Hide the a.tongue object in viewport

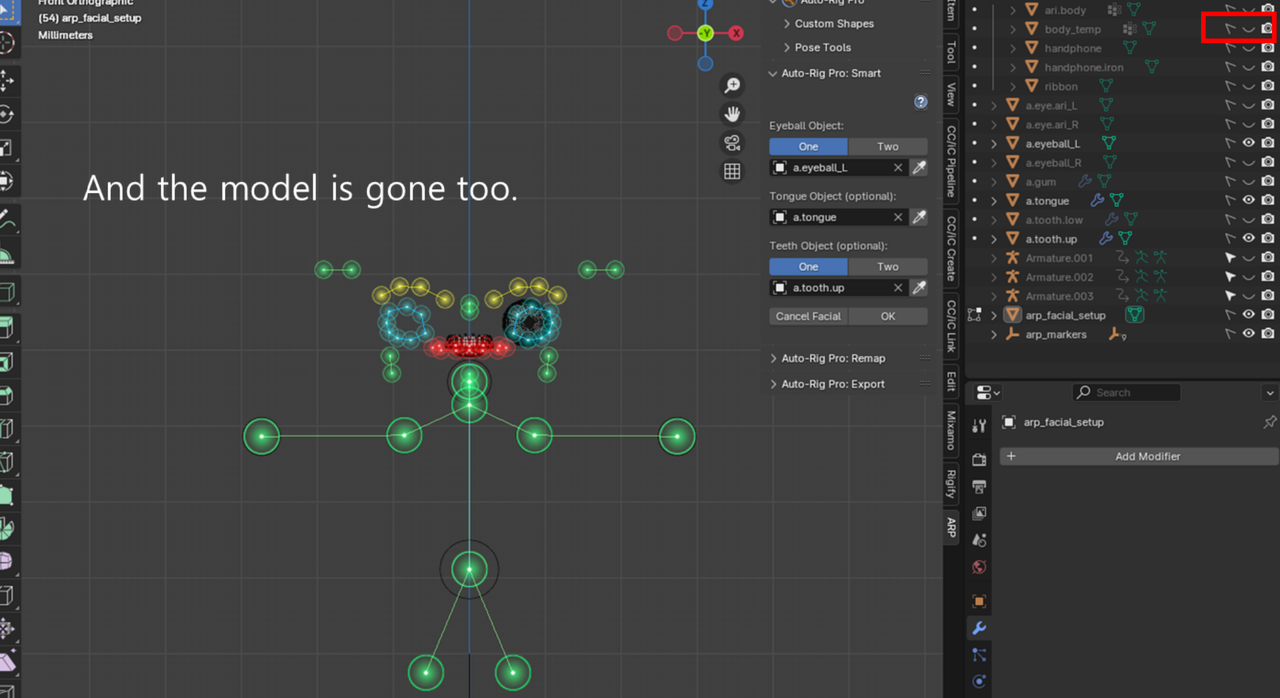(x=1248, y=201)
